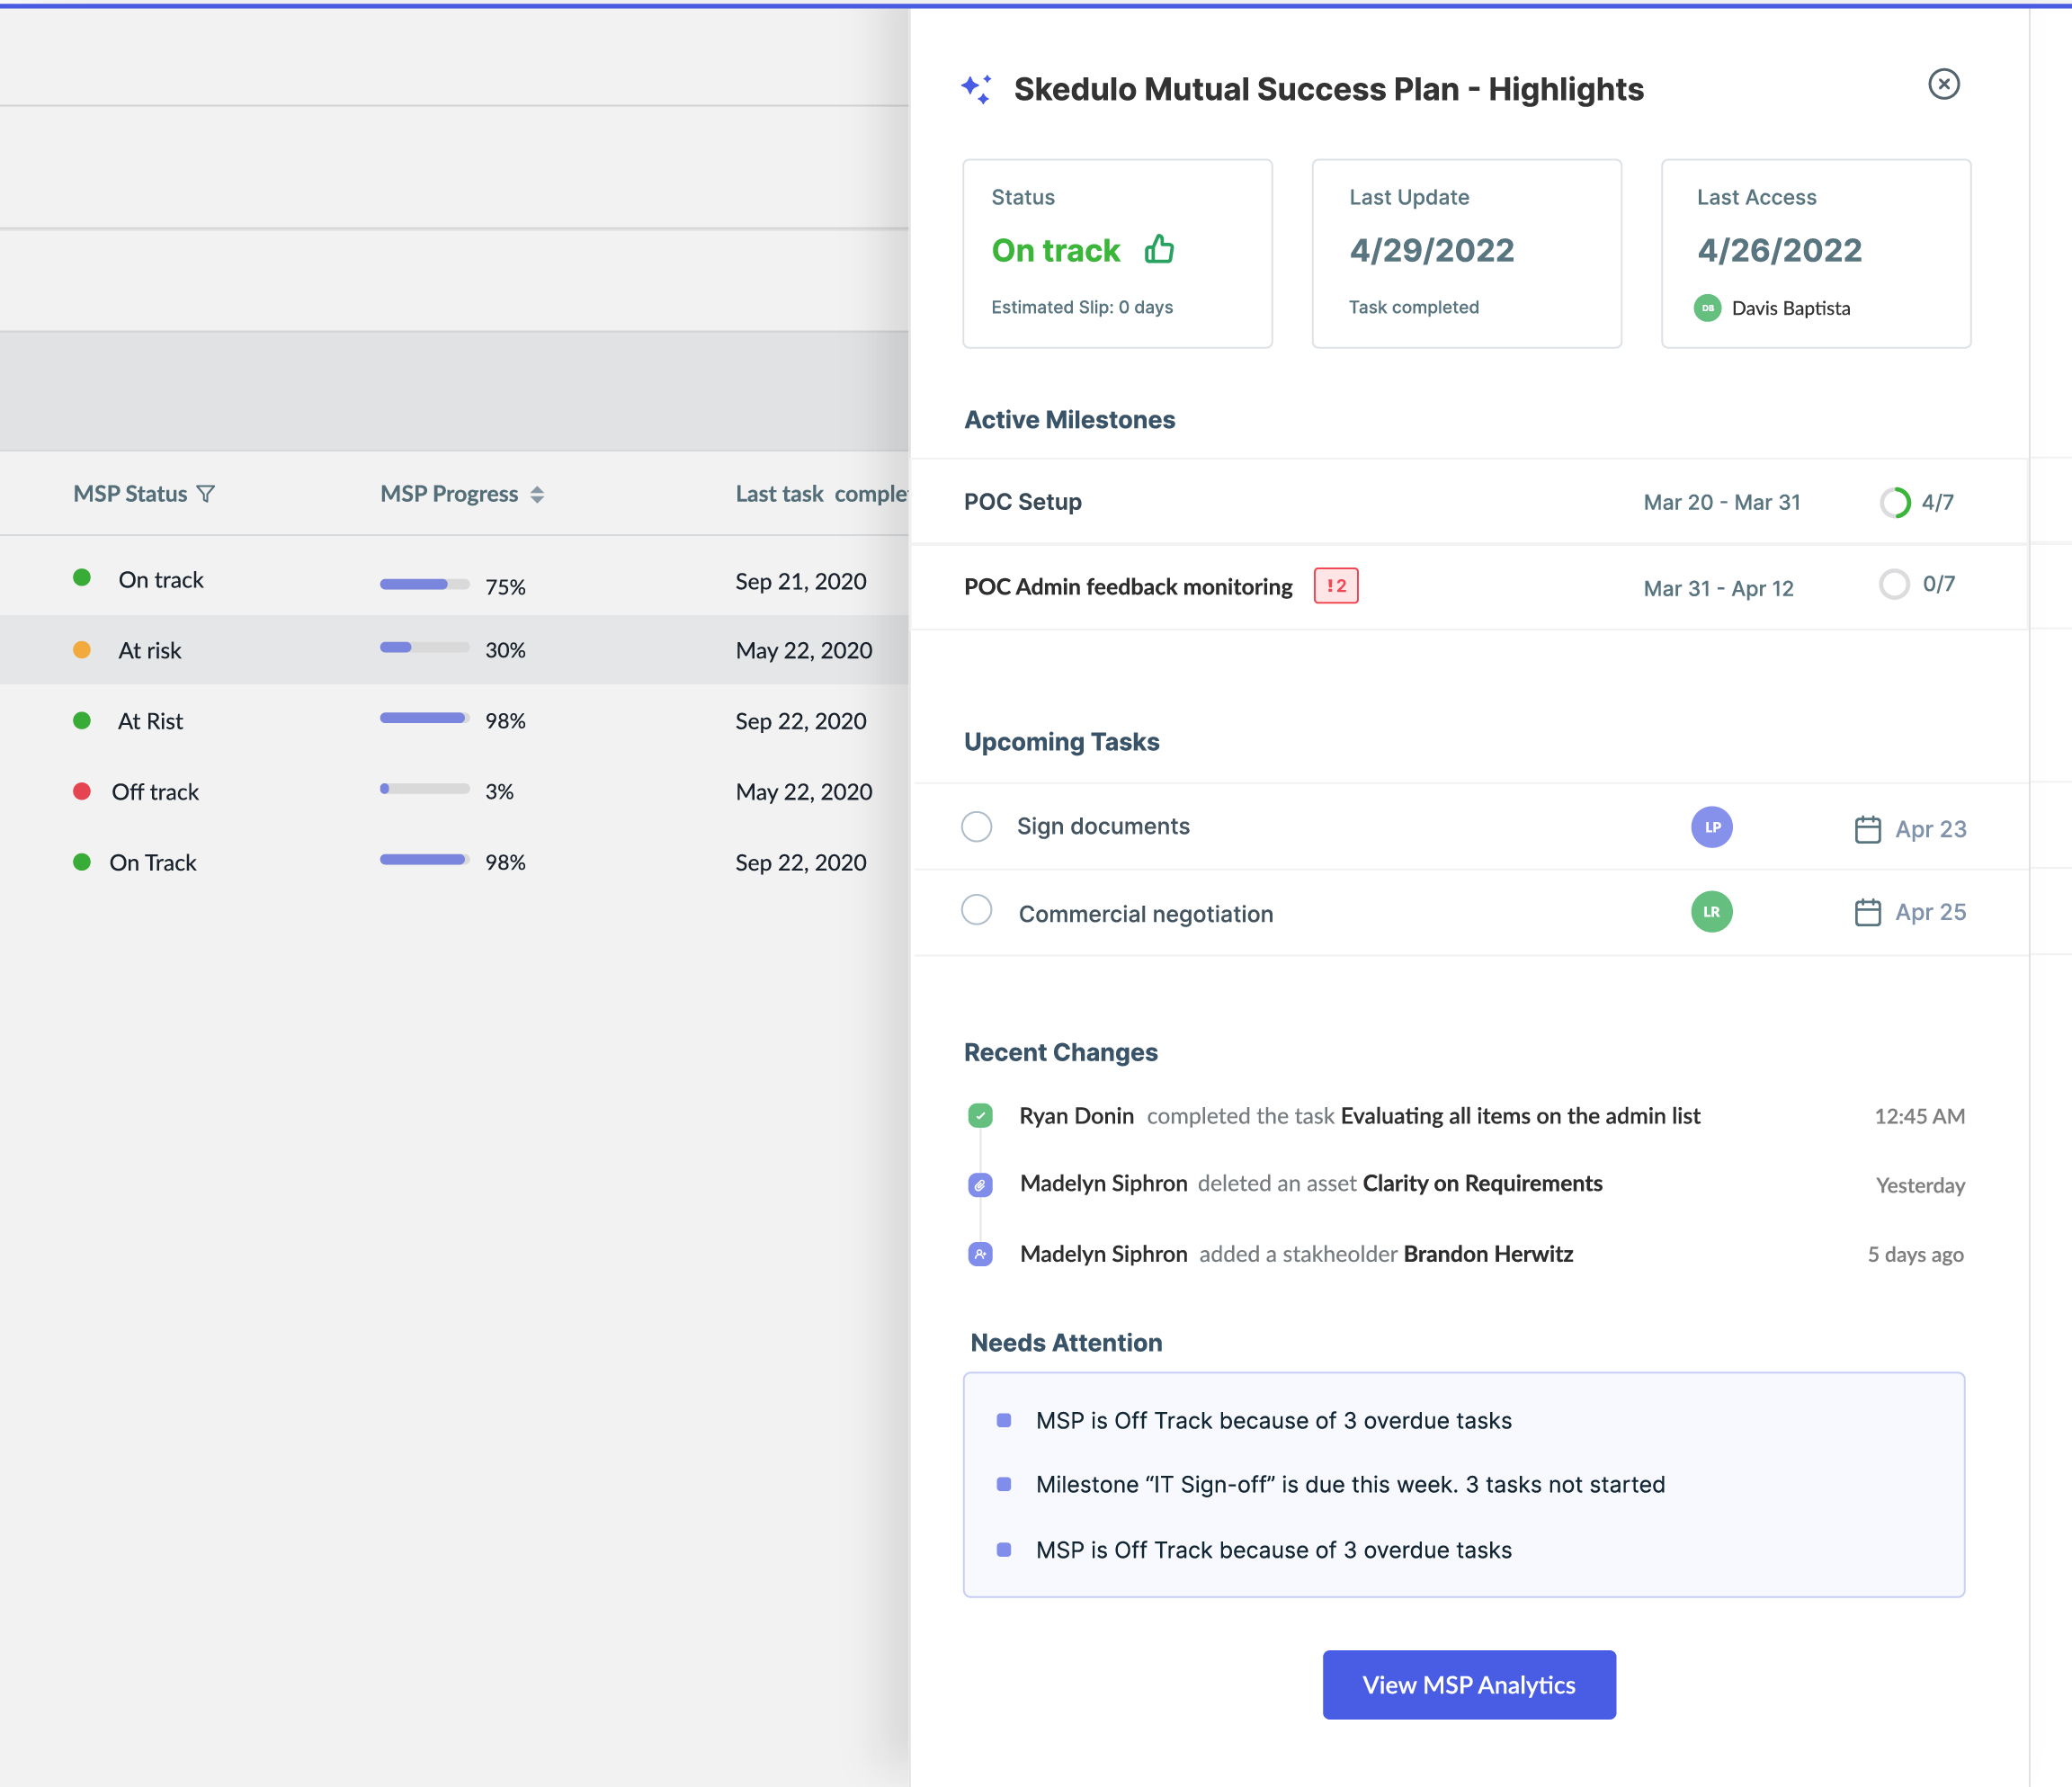Click orange status dot for At risk row
This screenshot has height=1787, width=2072.
point(82,650)
